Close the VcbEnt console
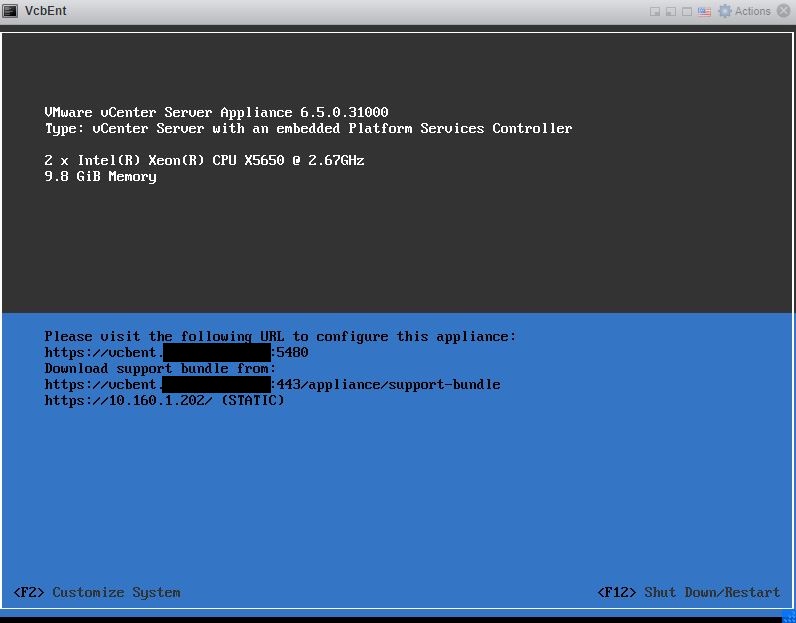 coord(784,11)
